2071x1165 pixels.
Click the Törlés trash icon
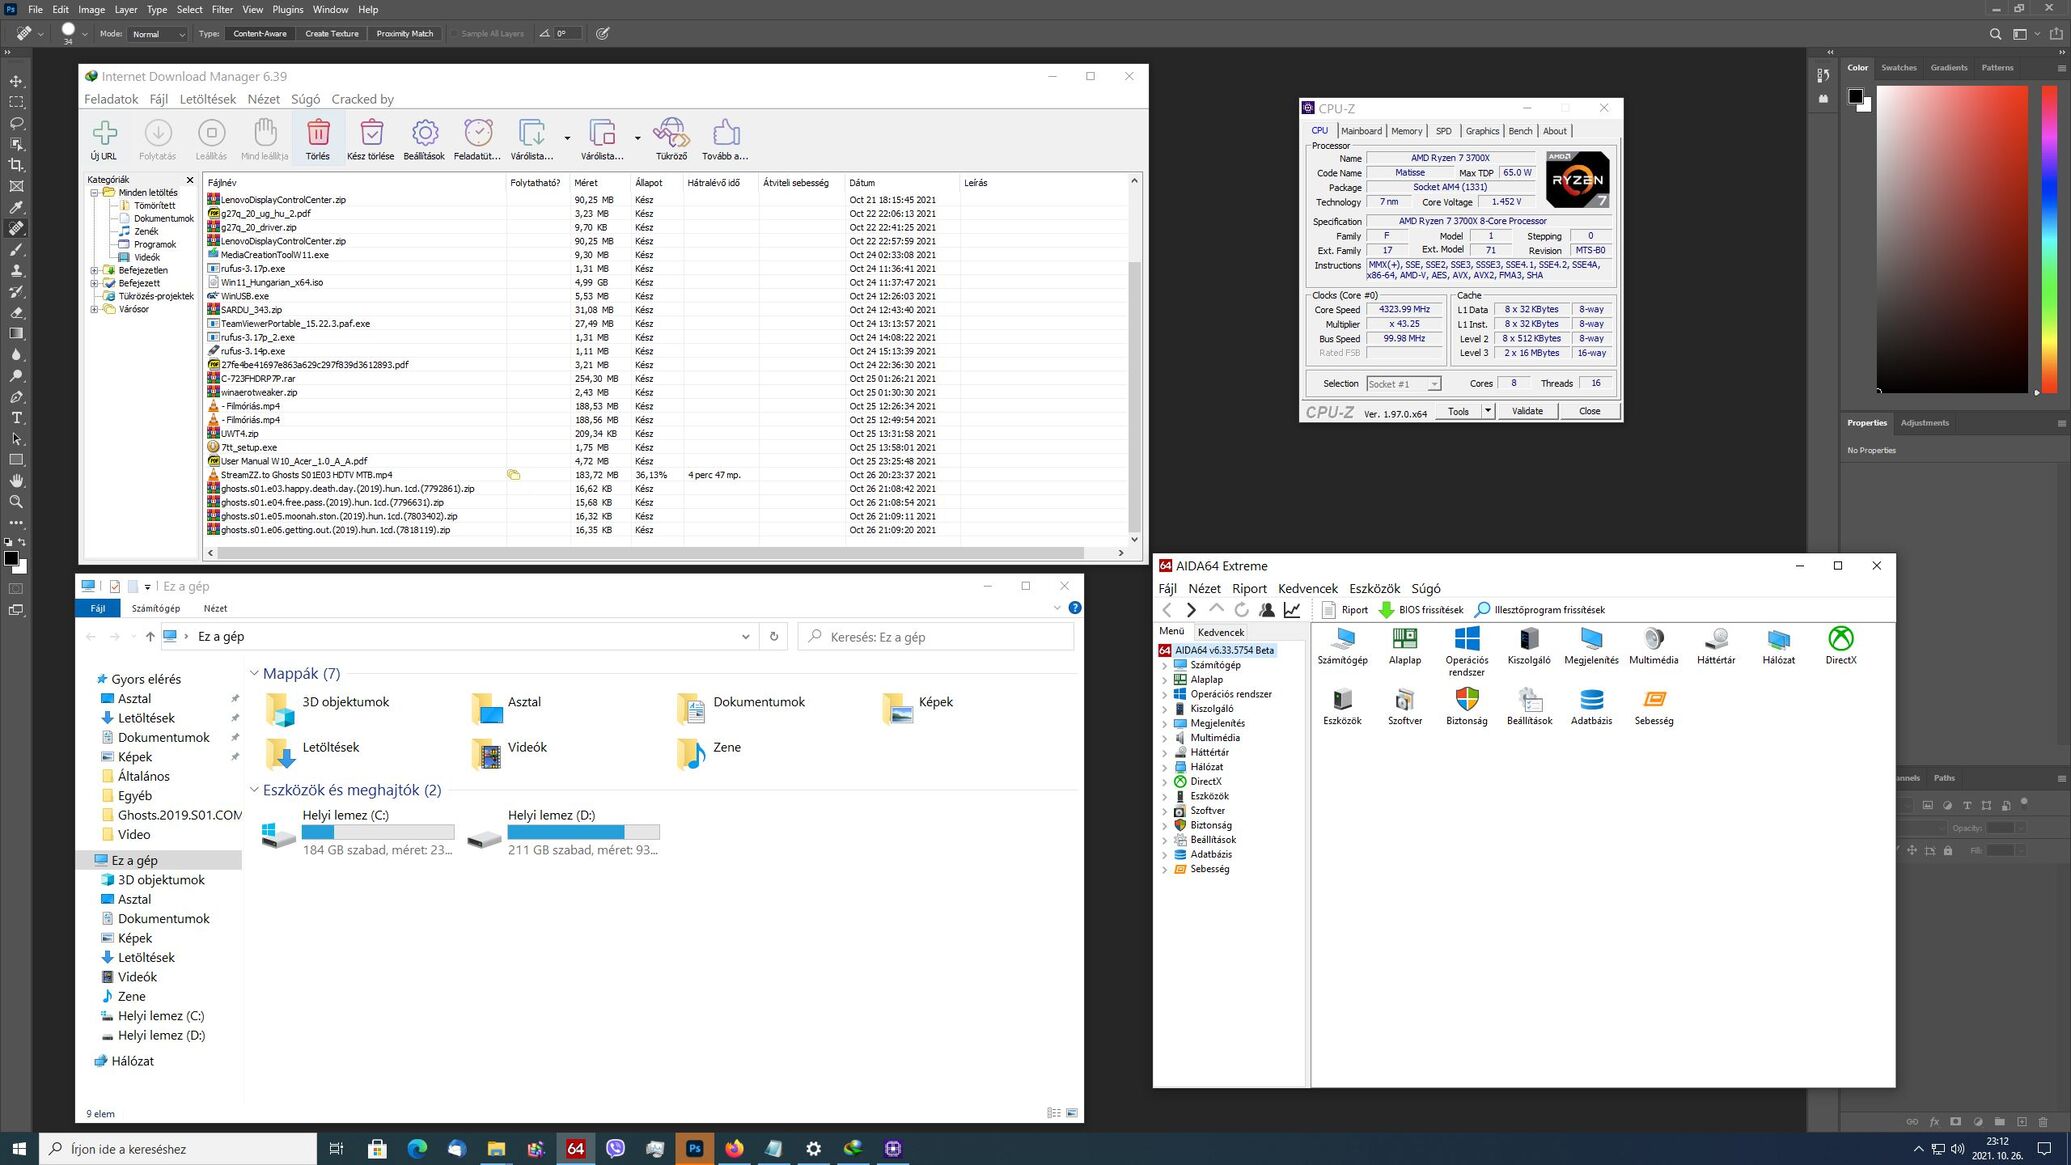click(318, 134)
